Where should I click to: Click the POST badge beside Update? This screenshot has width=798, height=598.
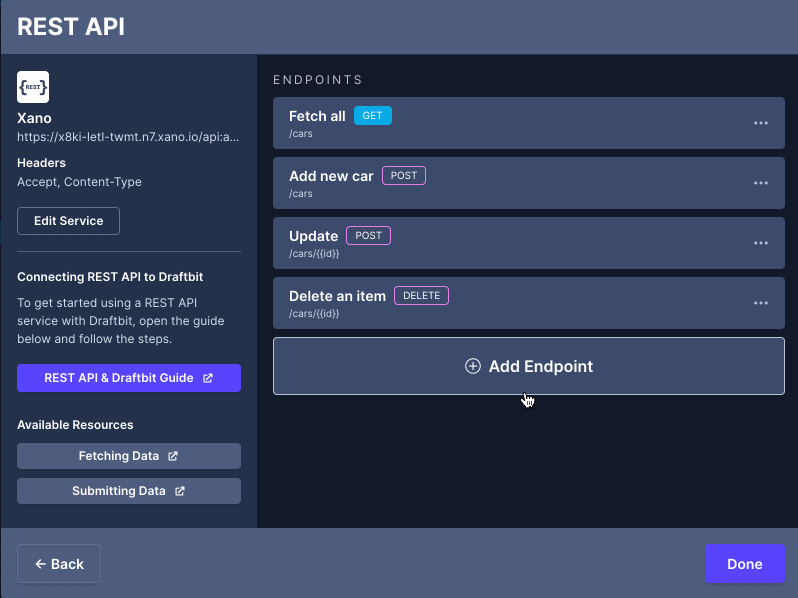click(x=368, y=236)
